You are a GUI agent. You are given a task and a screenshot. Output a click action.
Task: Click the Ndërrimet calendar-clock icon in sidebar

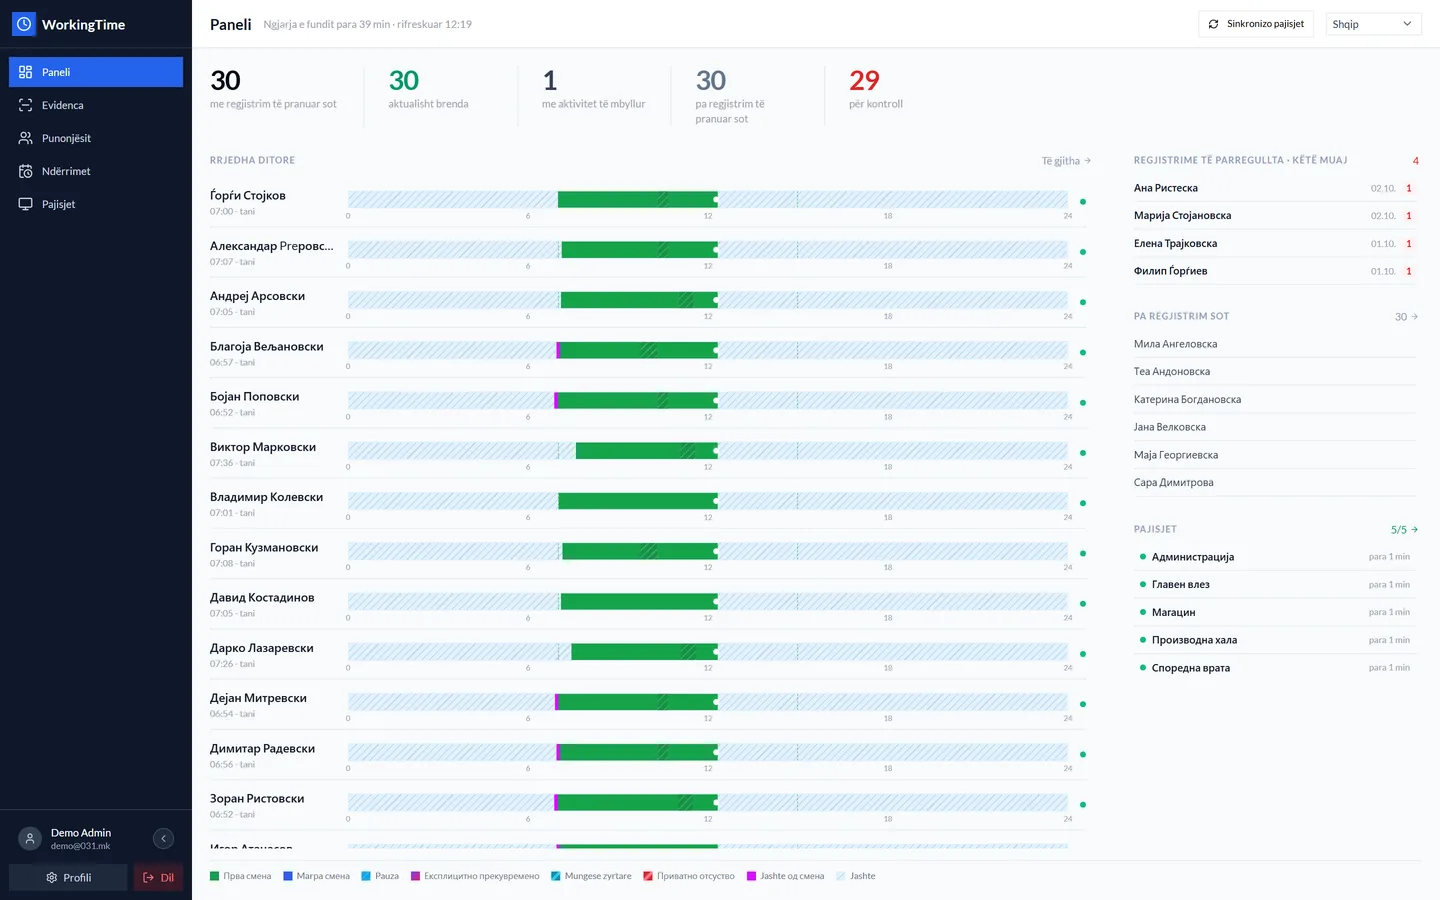[26, 171]
